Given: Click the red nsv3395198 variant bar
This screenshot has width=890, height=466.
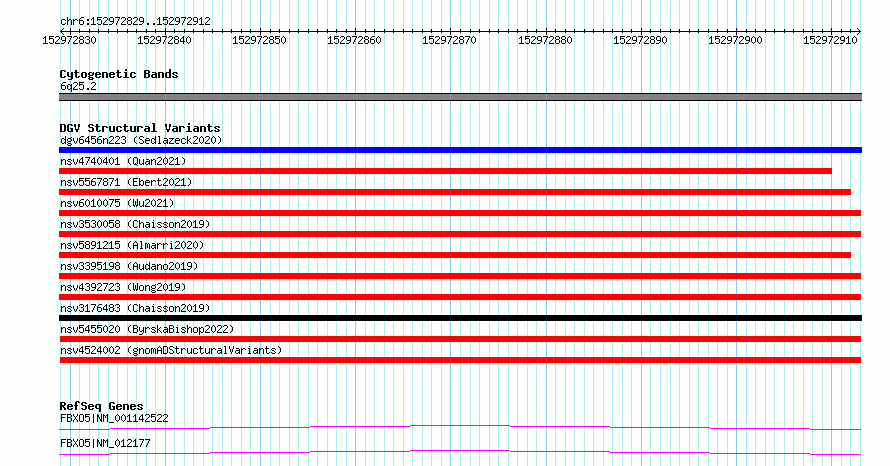Looking at the screenshot, I should pyautogui.click(x=460, y=276).
